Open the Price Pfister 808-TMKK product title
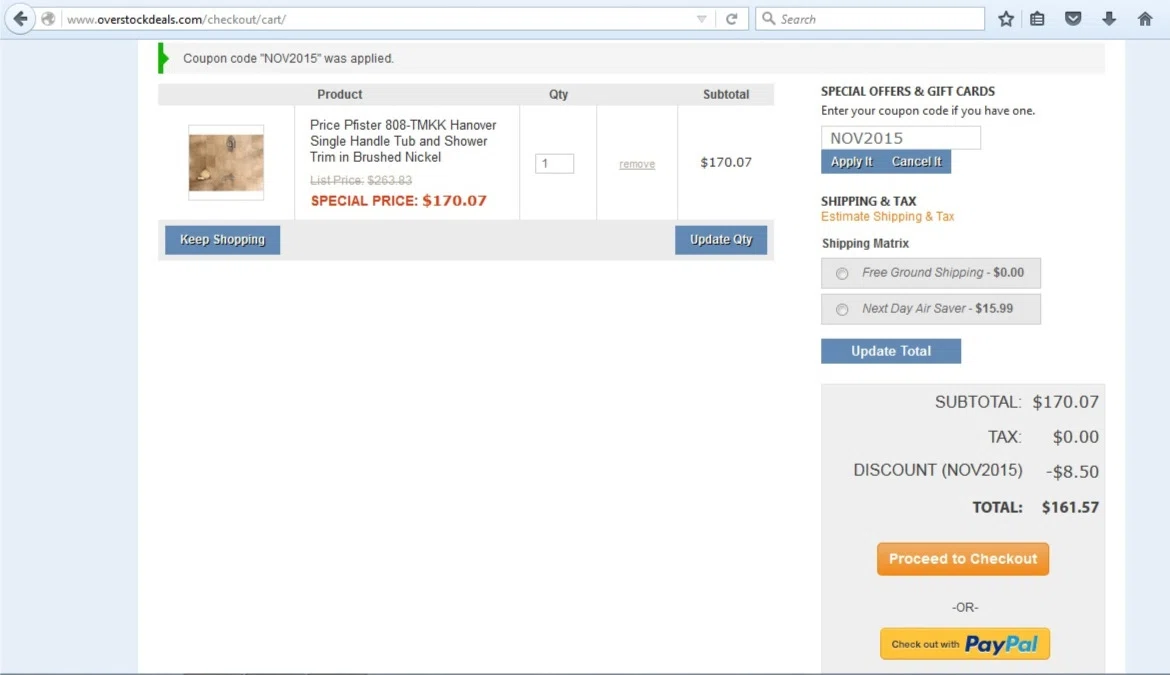This screenshot has width=1170, height=675. 403,141
